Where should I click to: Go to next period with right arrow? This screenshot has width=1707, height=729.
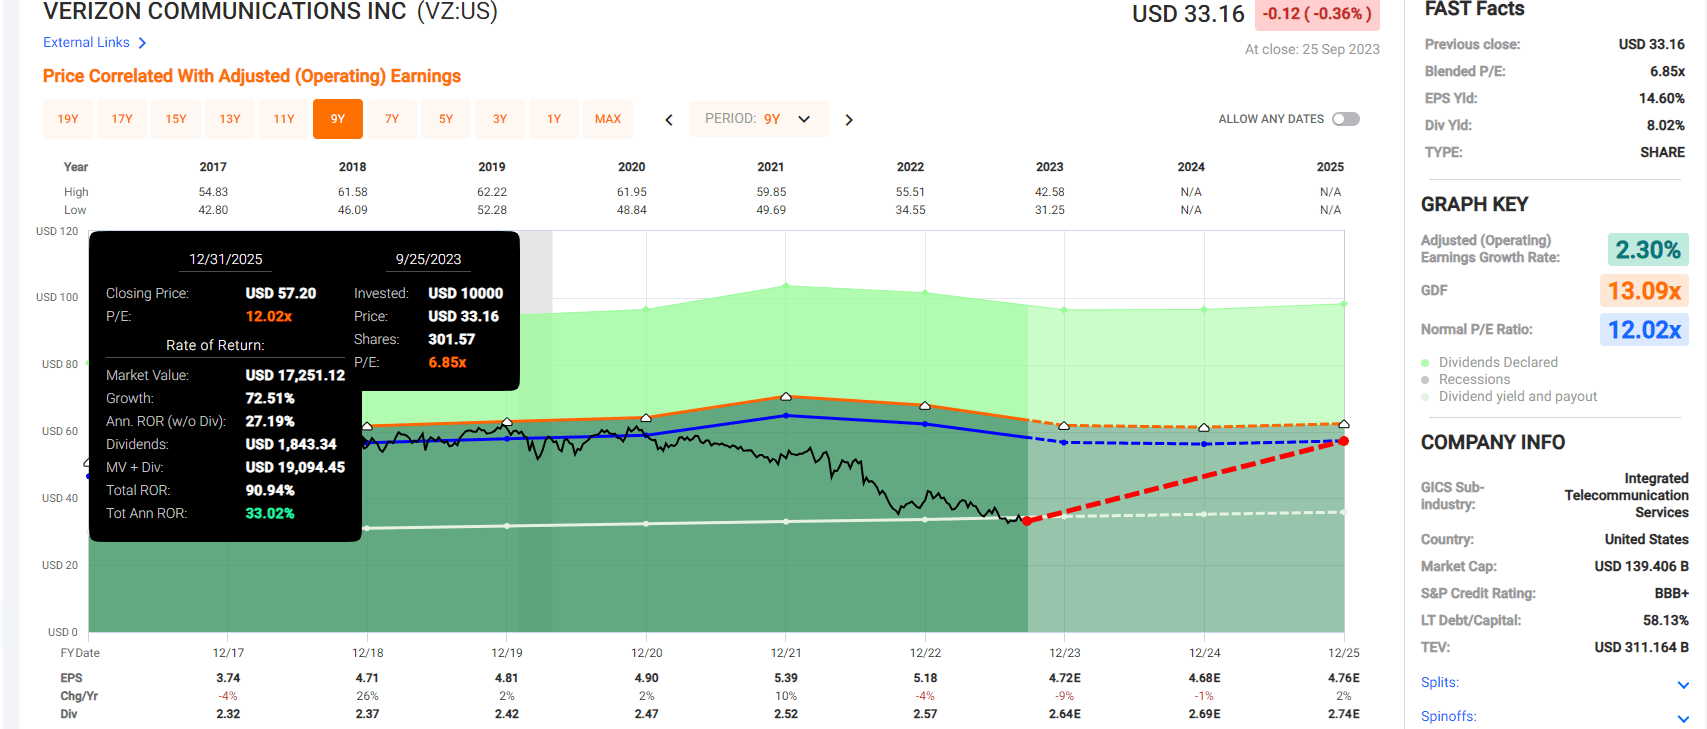click(849, 120)
